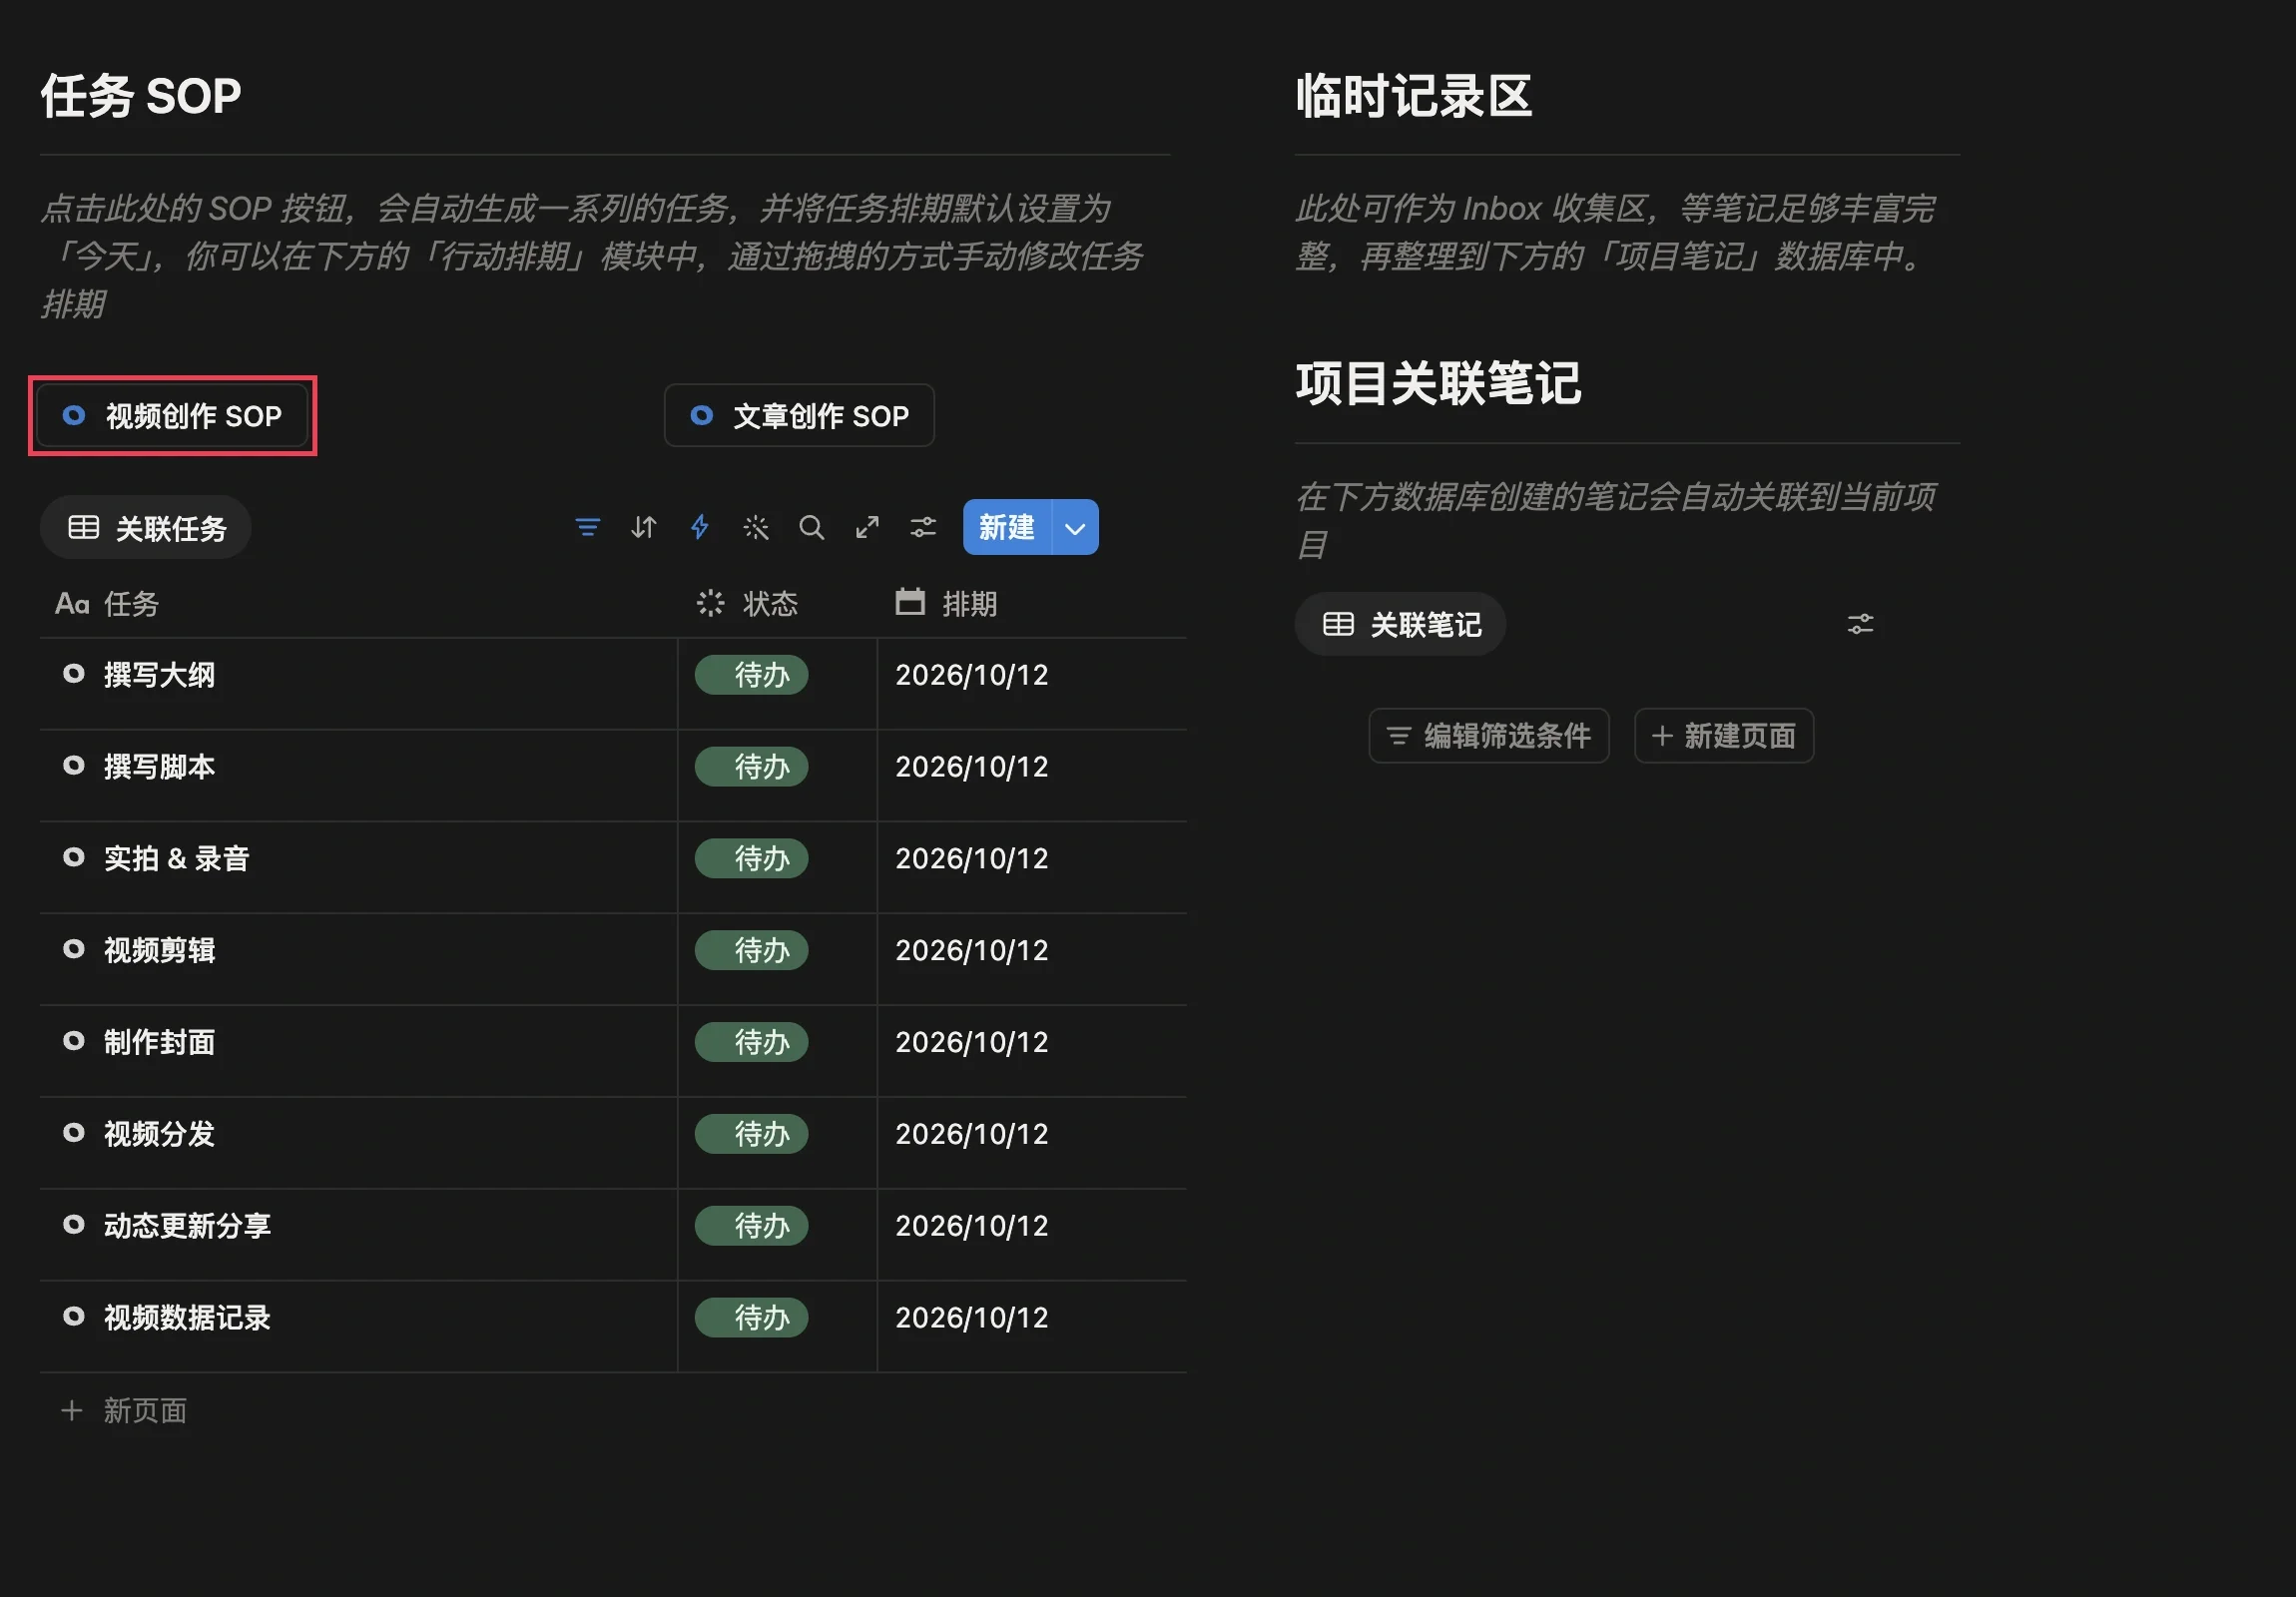Click the date cell of 视频剪辑
Viewport: 2296px width, 1597px height.
pyautogui.click(x=1032, y=950)
